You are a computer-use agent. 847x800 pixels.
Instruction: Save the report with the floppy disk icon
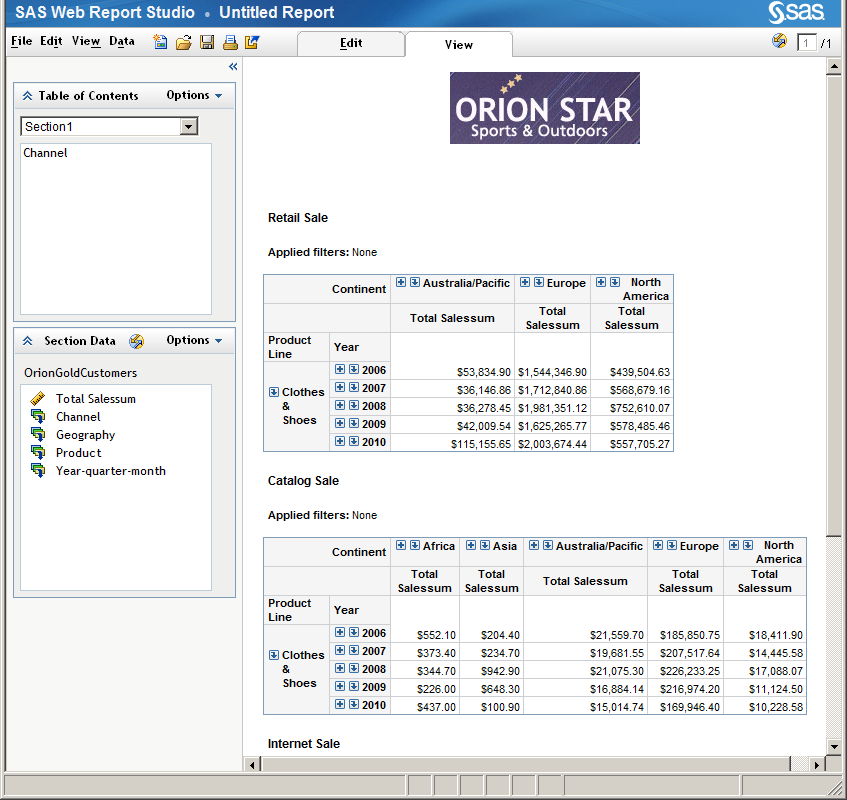[x=207, y=42]
